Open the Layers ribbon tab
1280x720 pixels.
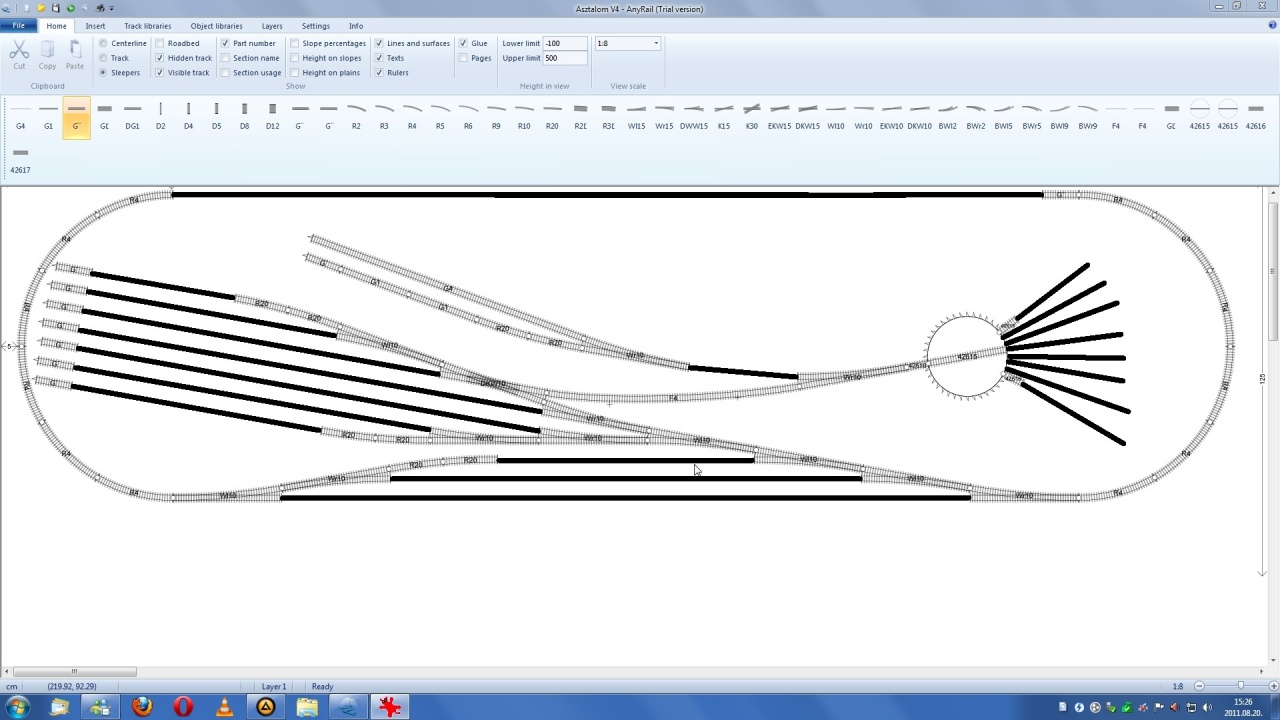point(271,26)
